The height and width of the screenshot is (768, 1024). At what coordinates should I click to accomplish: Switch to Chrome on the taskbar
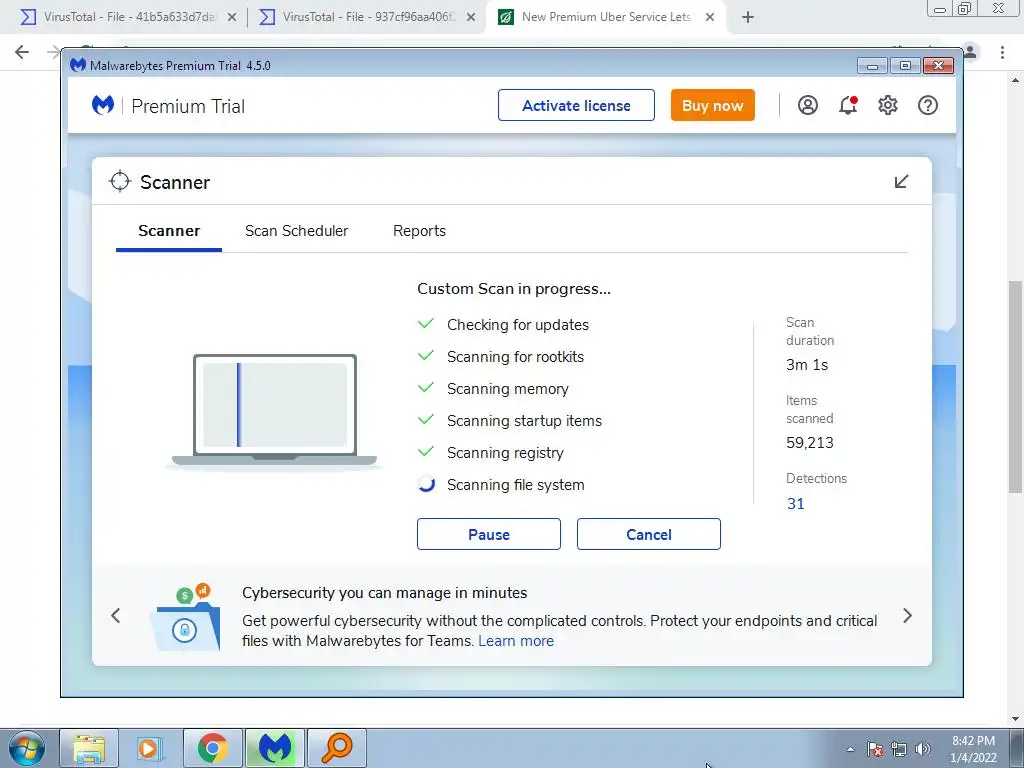point(212,748)
